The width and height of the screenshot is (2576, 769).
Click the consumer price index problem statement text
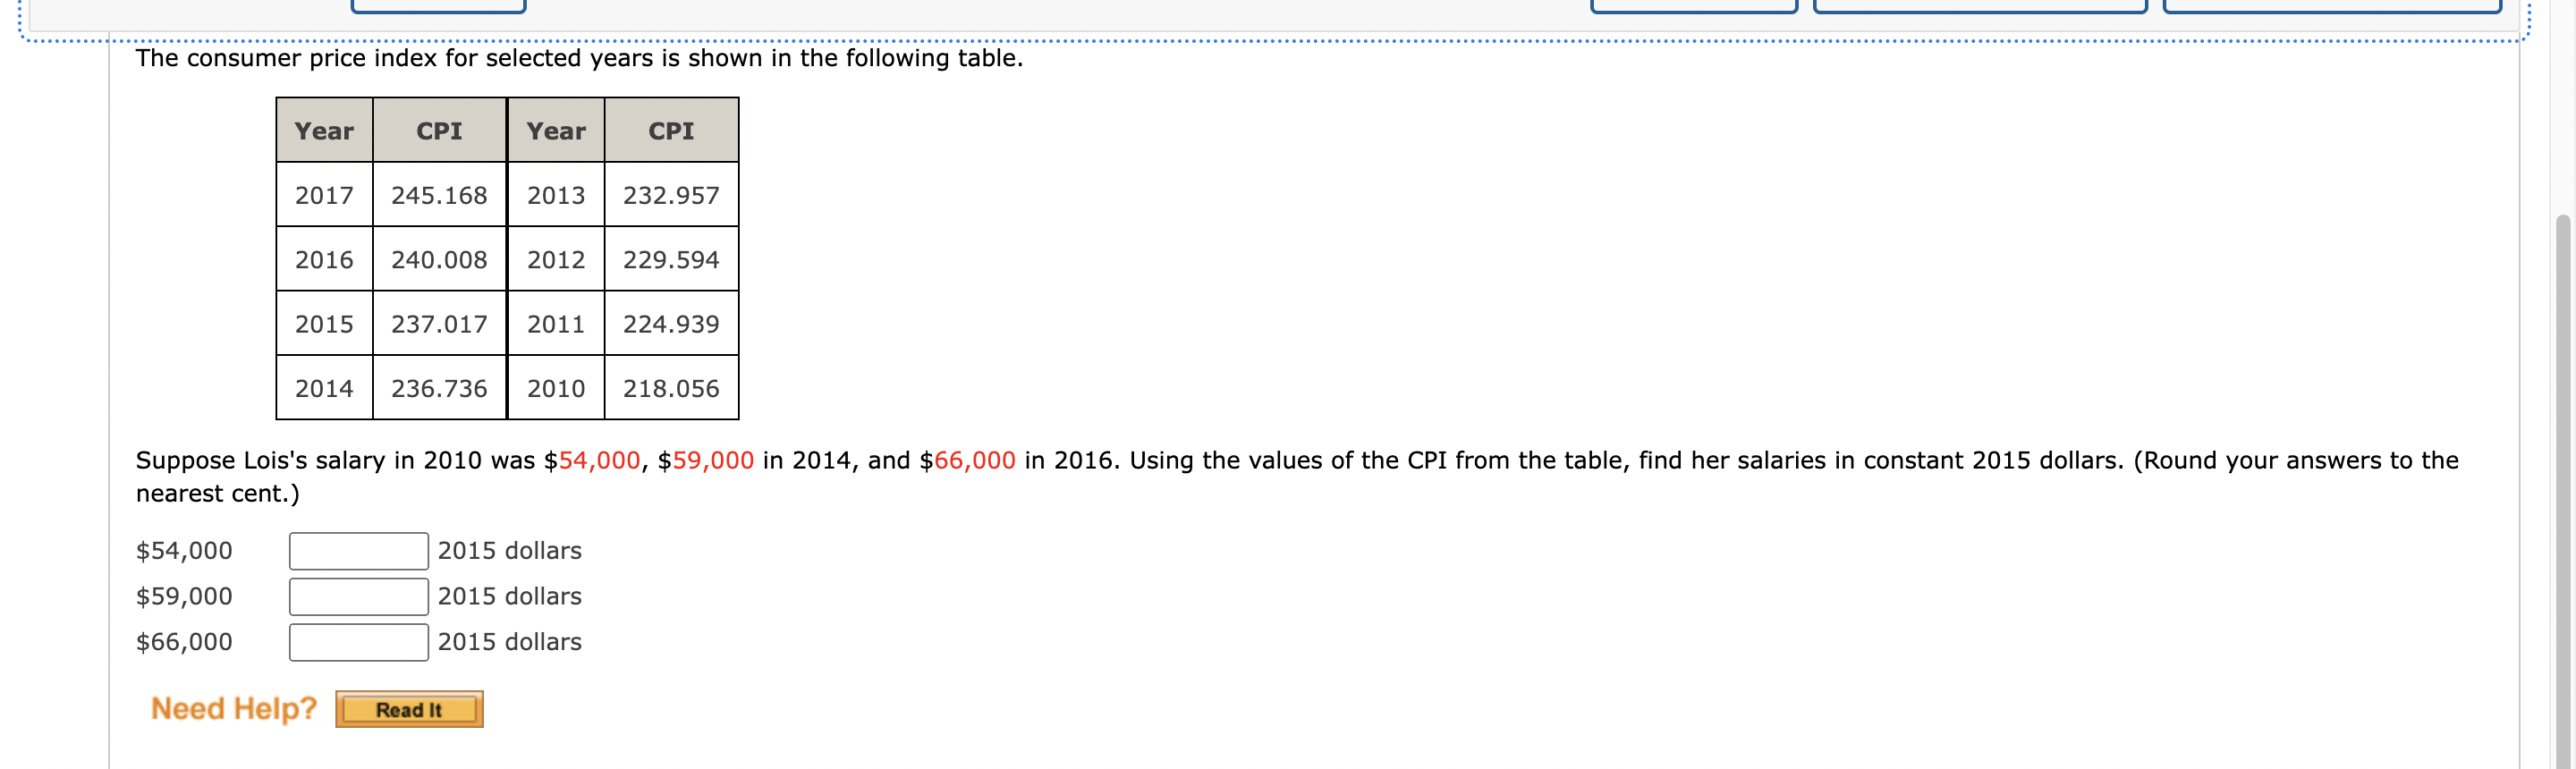click(x=580, y=58)
